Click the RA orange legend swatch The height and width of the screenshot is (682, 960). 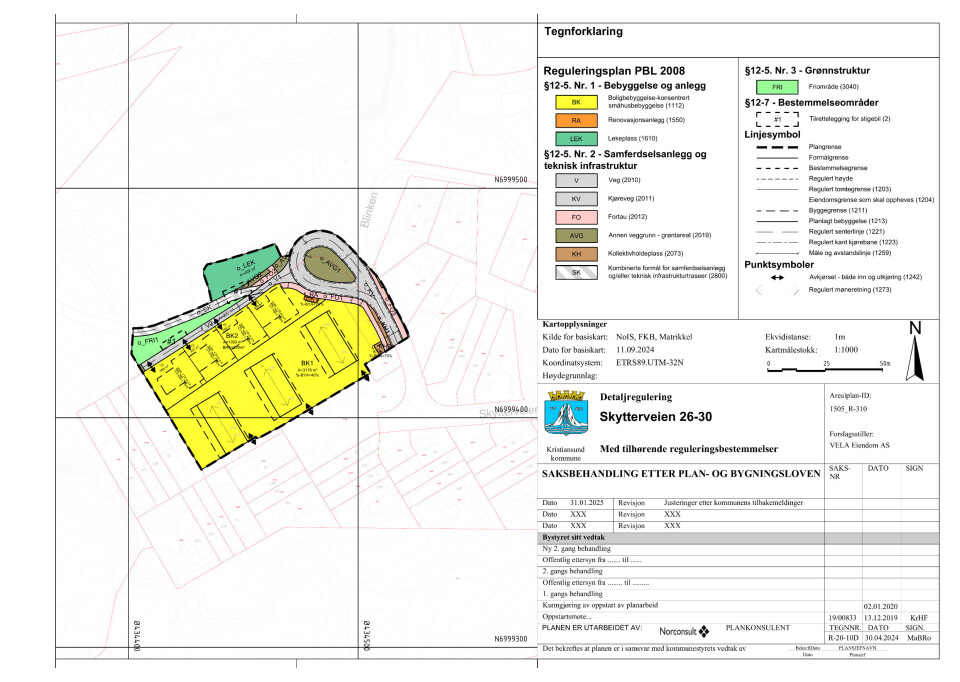[x=576, y=121]
